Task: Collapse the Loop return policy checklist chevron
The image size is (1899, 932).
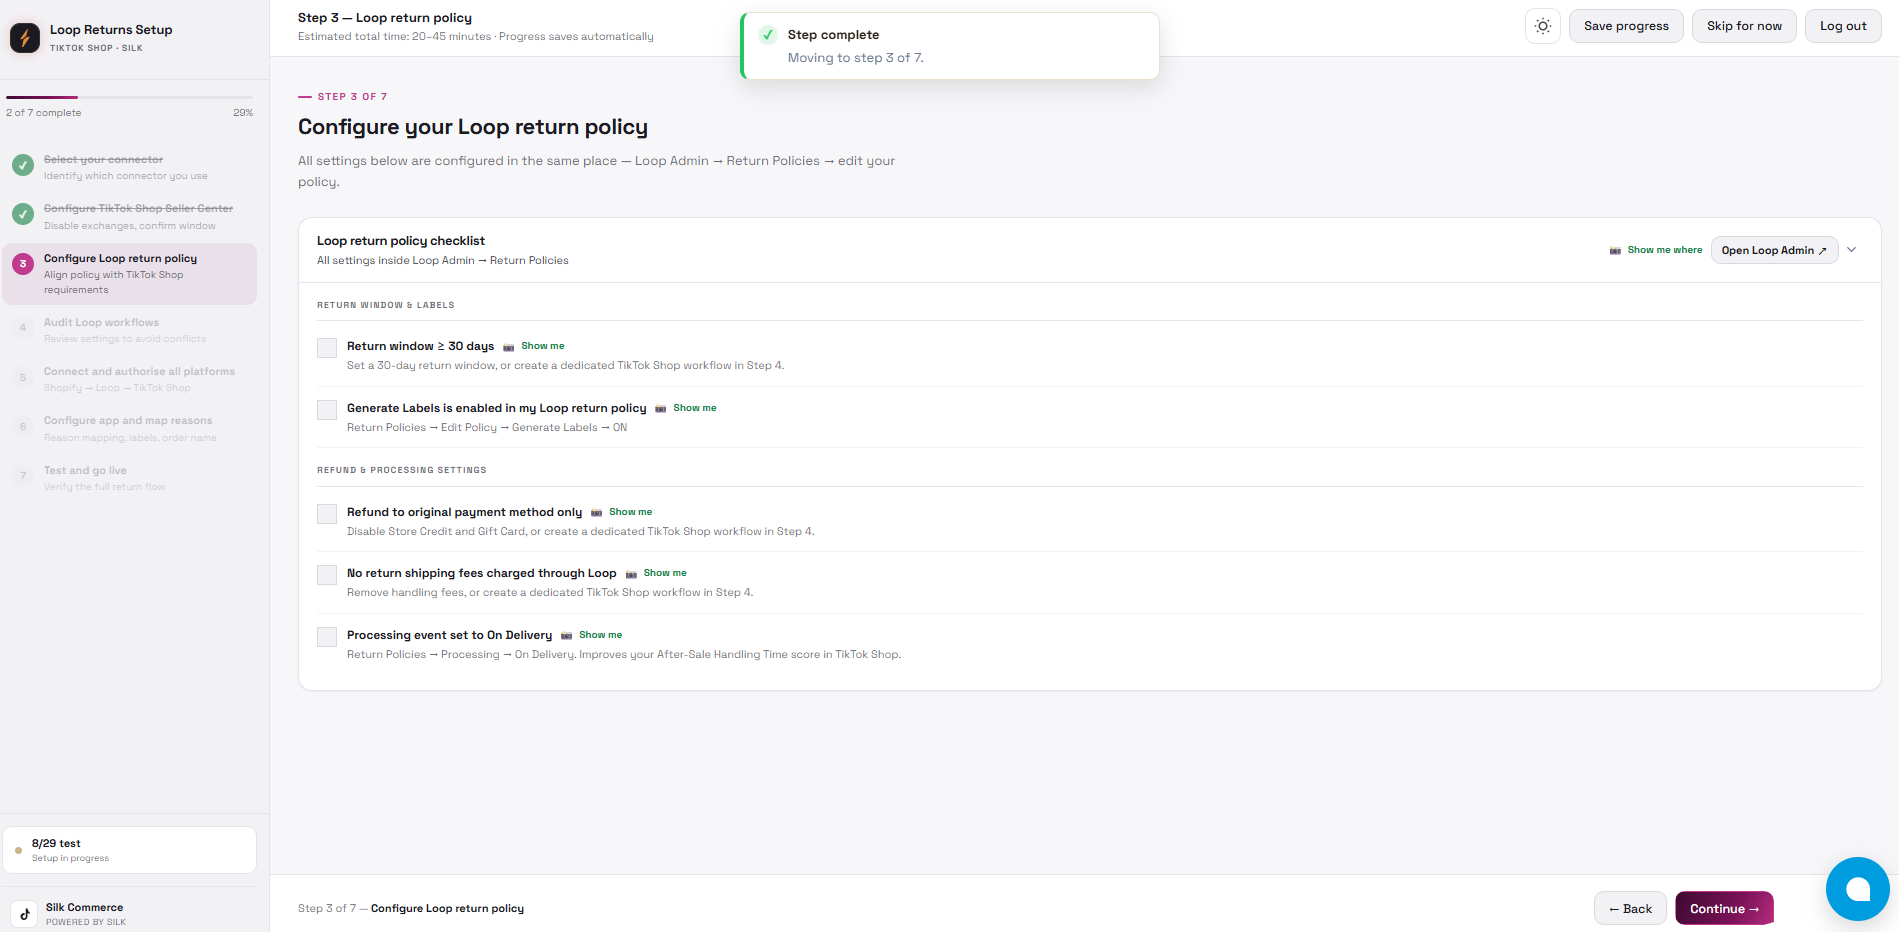Action: pos(1852,250)
